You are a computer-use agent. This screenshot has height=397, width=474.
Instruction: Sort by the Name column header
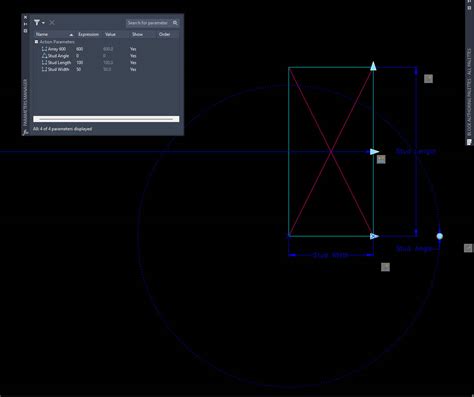(x=42, y=34)
